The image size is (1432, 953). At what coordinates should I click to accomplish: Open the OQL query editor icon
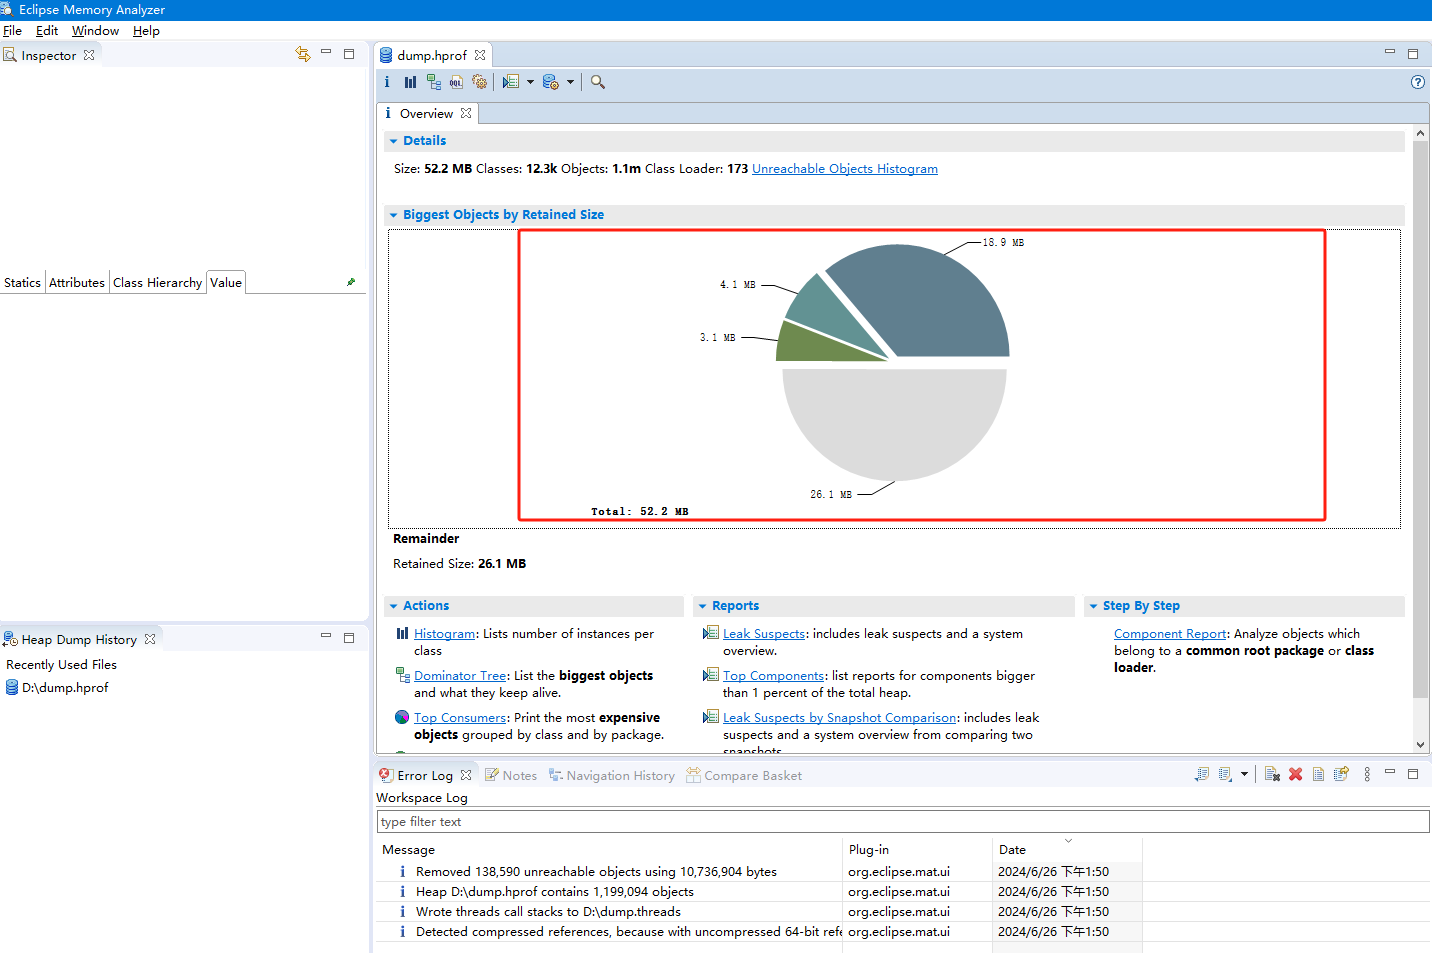click(x=456, y=82)
